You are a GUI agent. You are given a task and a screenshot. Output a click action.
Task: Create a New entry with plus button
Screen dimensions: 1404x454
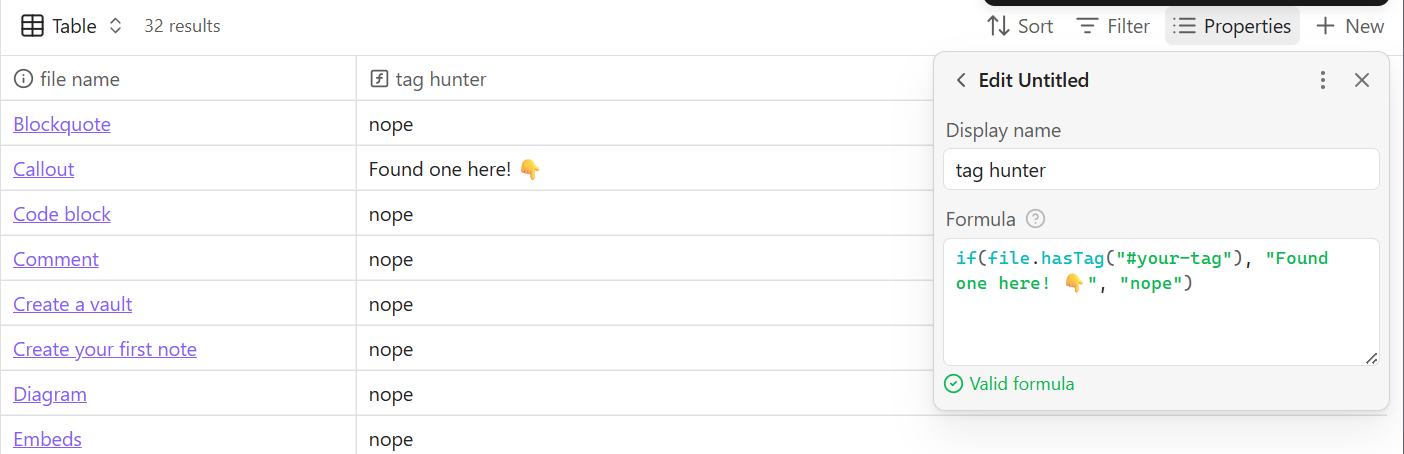click(1350, 26)
